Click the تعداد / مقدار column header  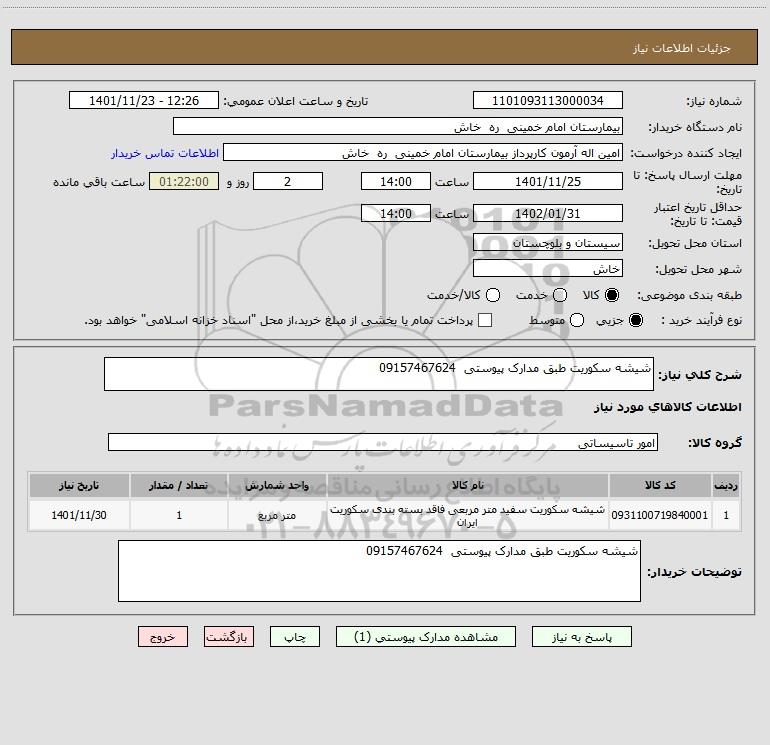[x=179, y=485]
